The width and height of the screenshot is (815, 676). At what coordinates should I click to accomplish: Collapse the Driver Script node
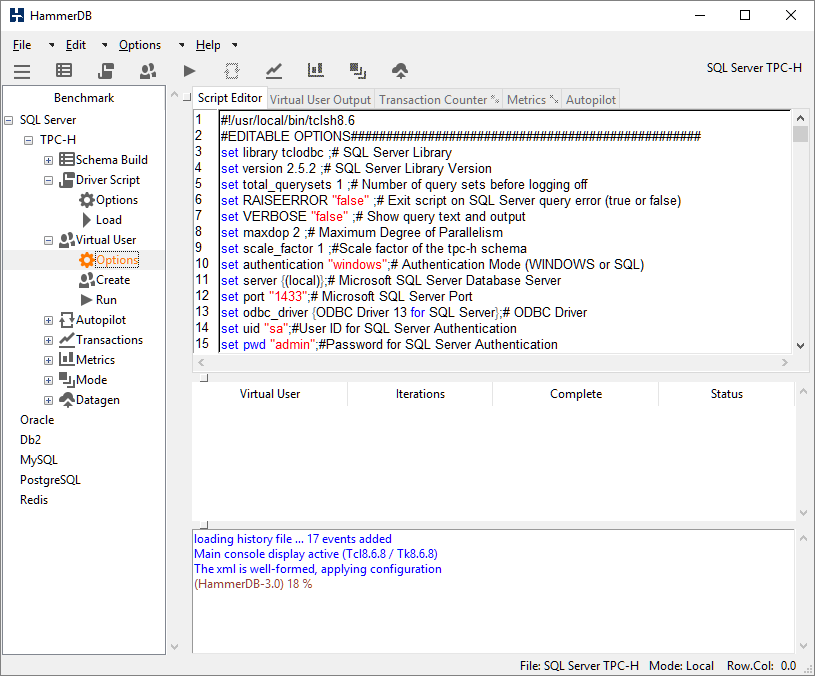(48, 180)
